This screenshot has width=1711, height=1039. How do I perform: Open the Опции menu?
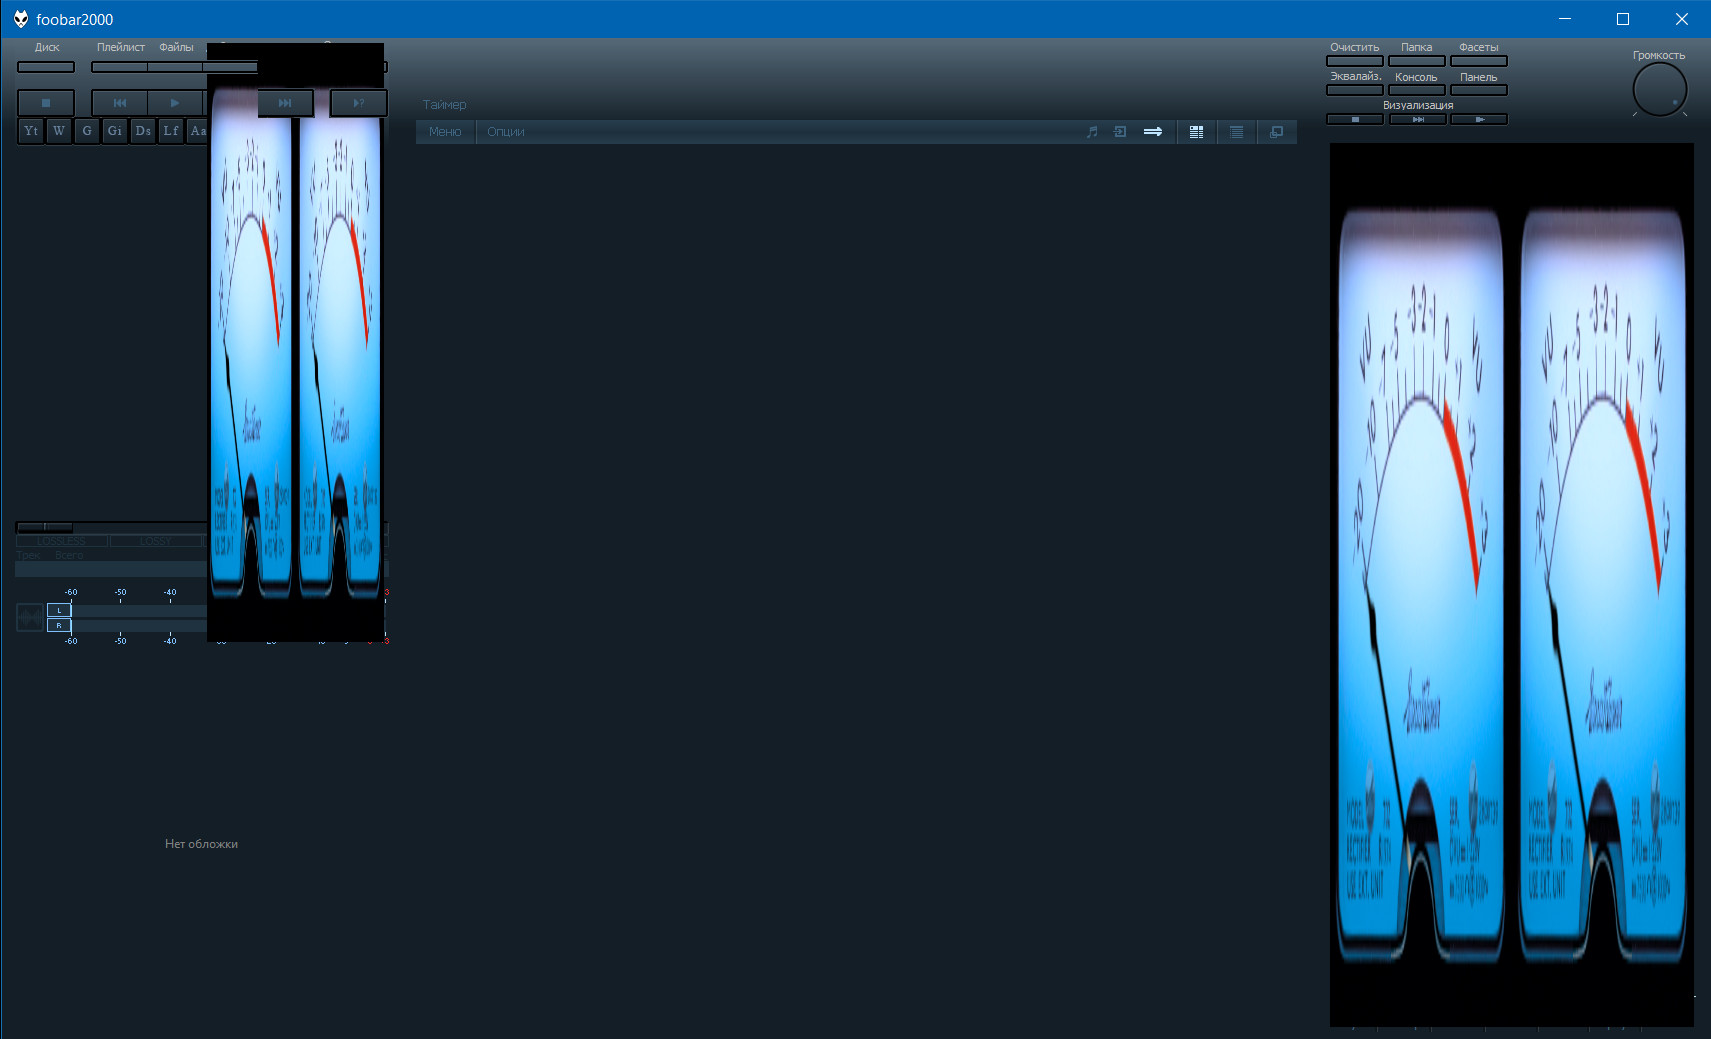(506, 132)
